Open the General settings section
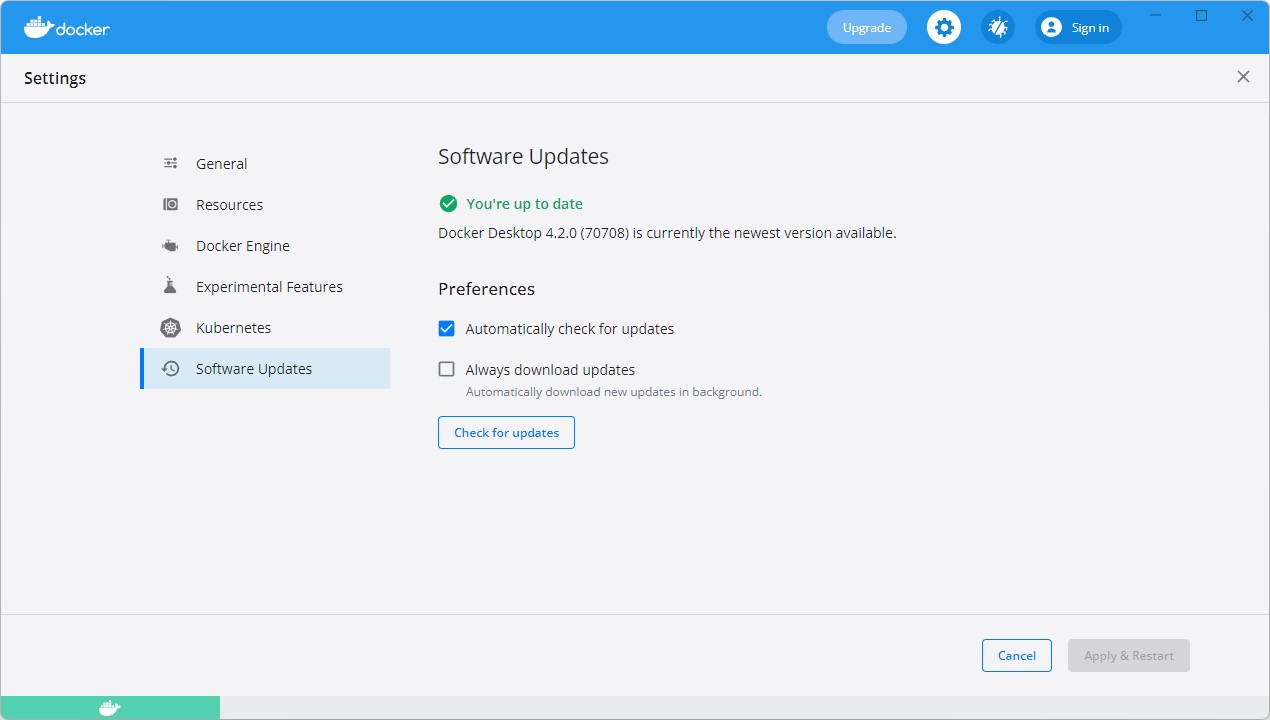Screen dimensions: 1270x720 coord(221,163)
